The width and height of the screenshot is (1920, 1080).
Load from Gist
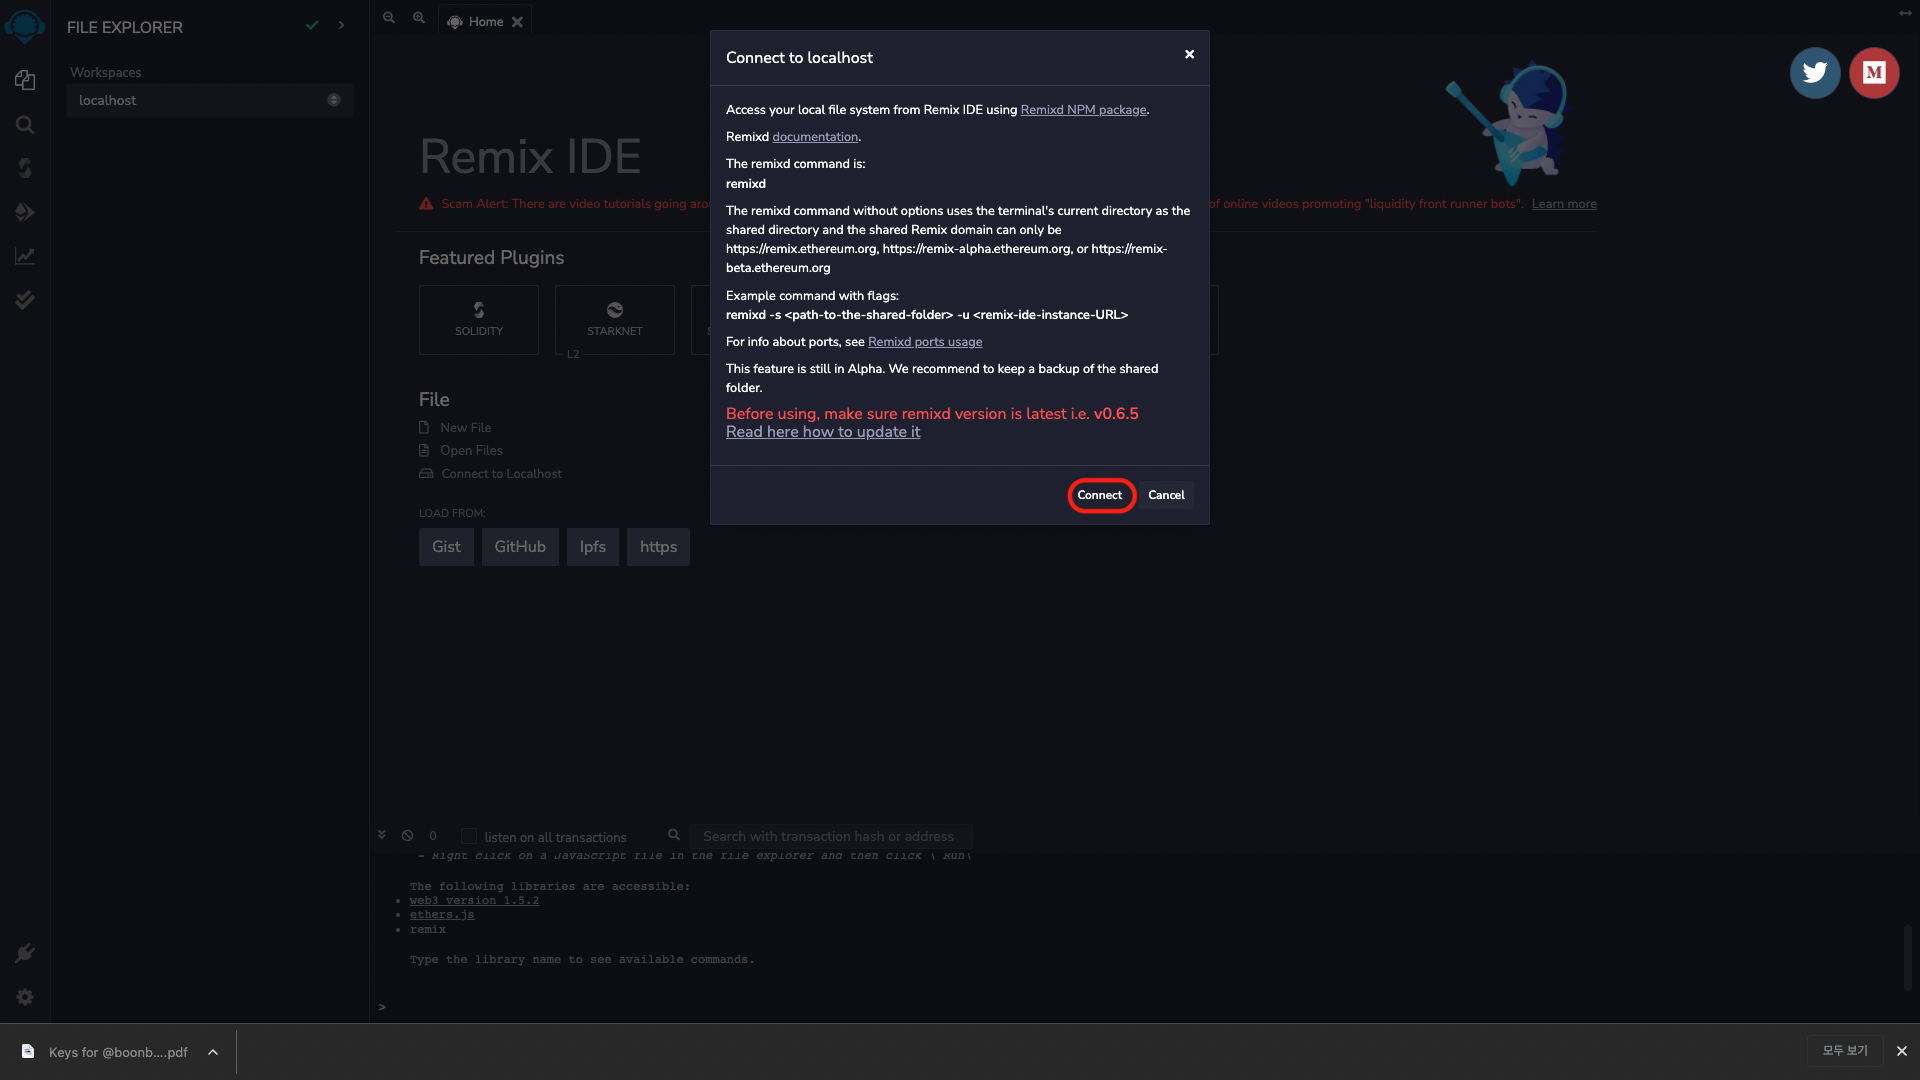(x=446, y=547)
